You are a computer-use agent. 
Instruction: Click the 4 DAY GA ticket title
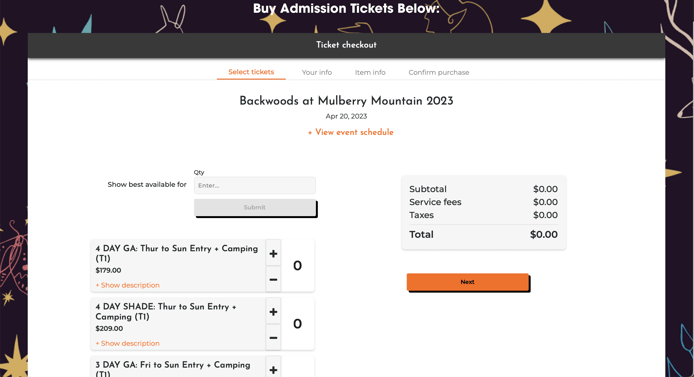[177, 253]
